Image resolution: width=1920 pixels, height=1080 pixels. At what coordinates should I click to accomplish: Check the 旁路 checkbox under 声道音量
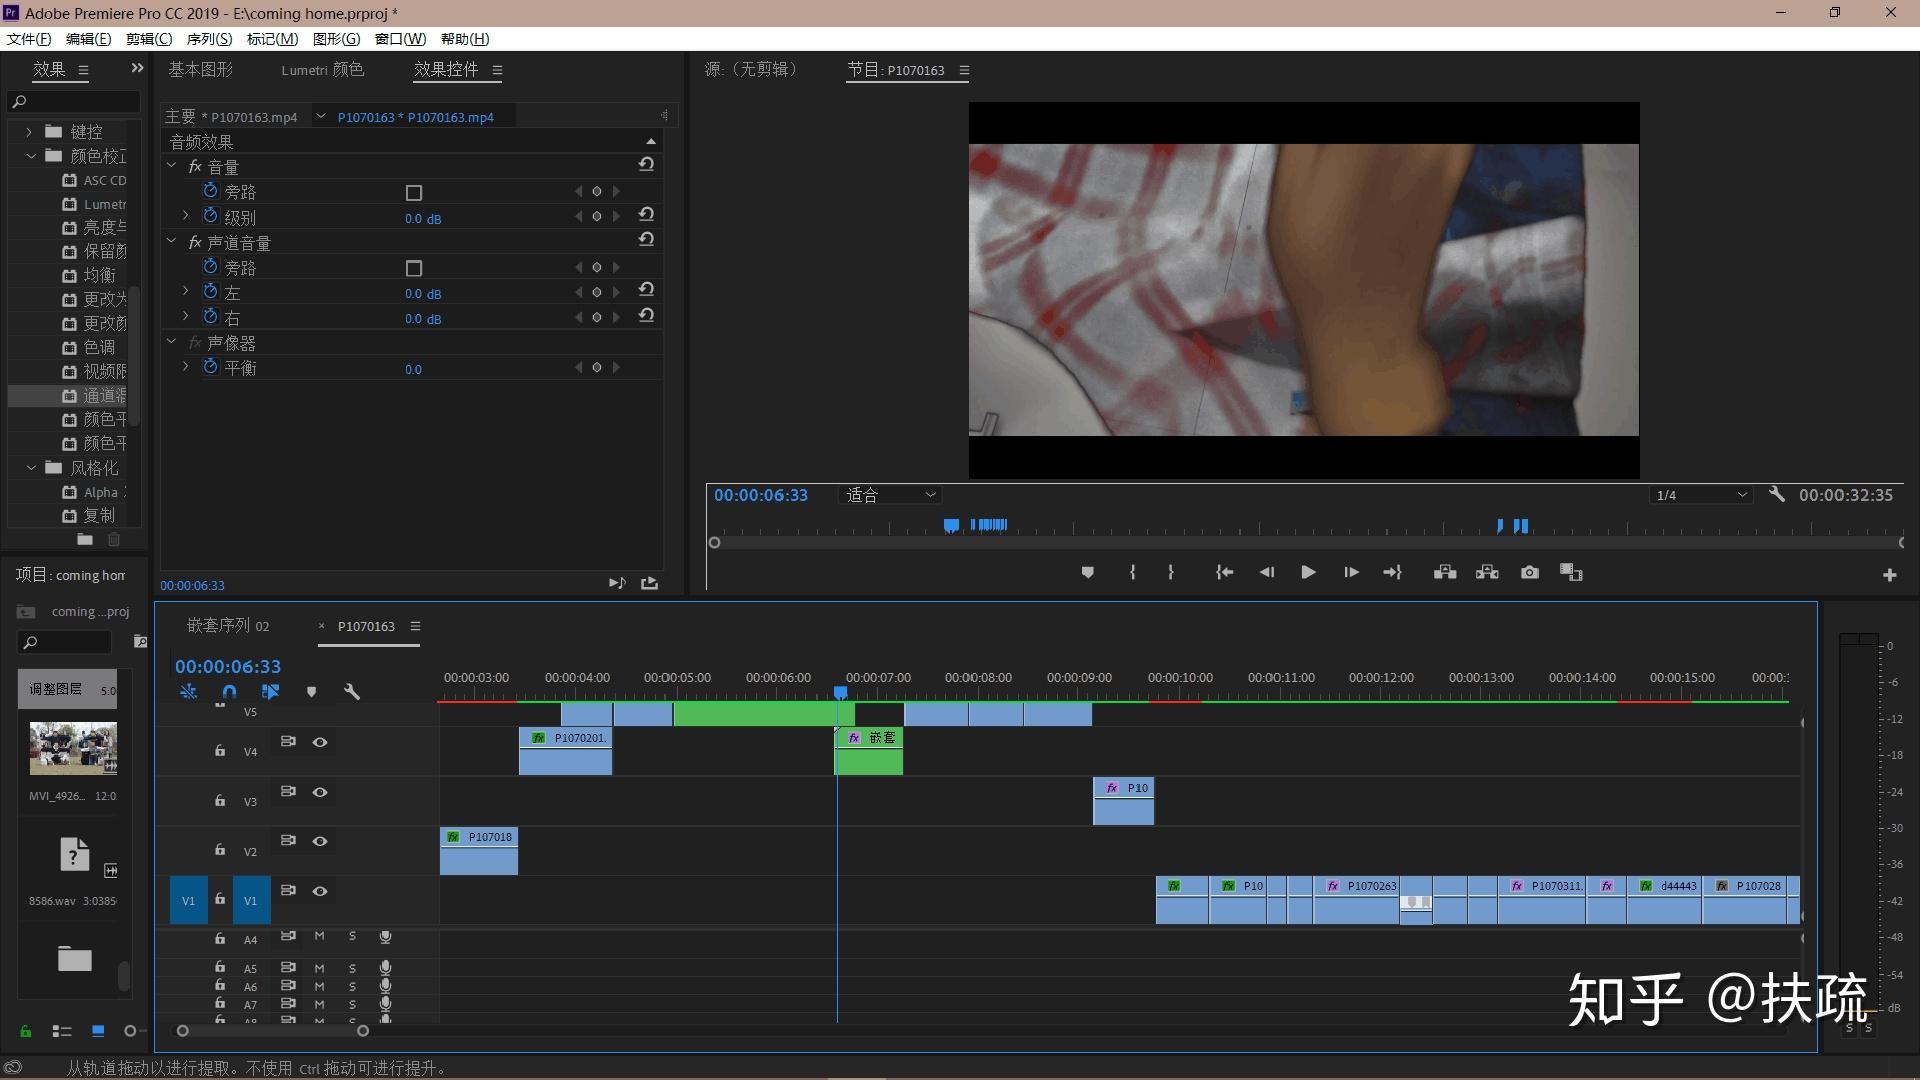[x=414, y=268]
